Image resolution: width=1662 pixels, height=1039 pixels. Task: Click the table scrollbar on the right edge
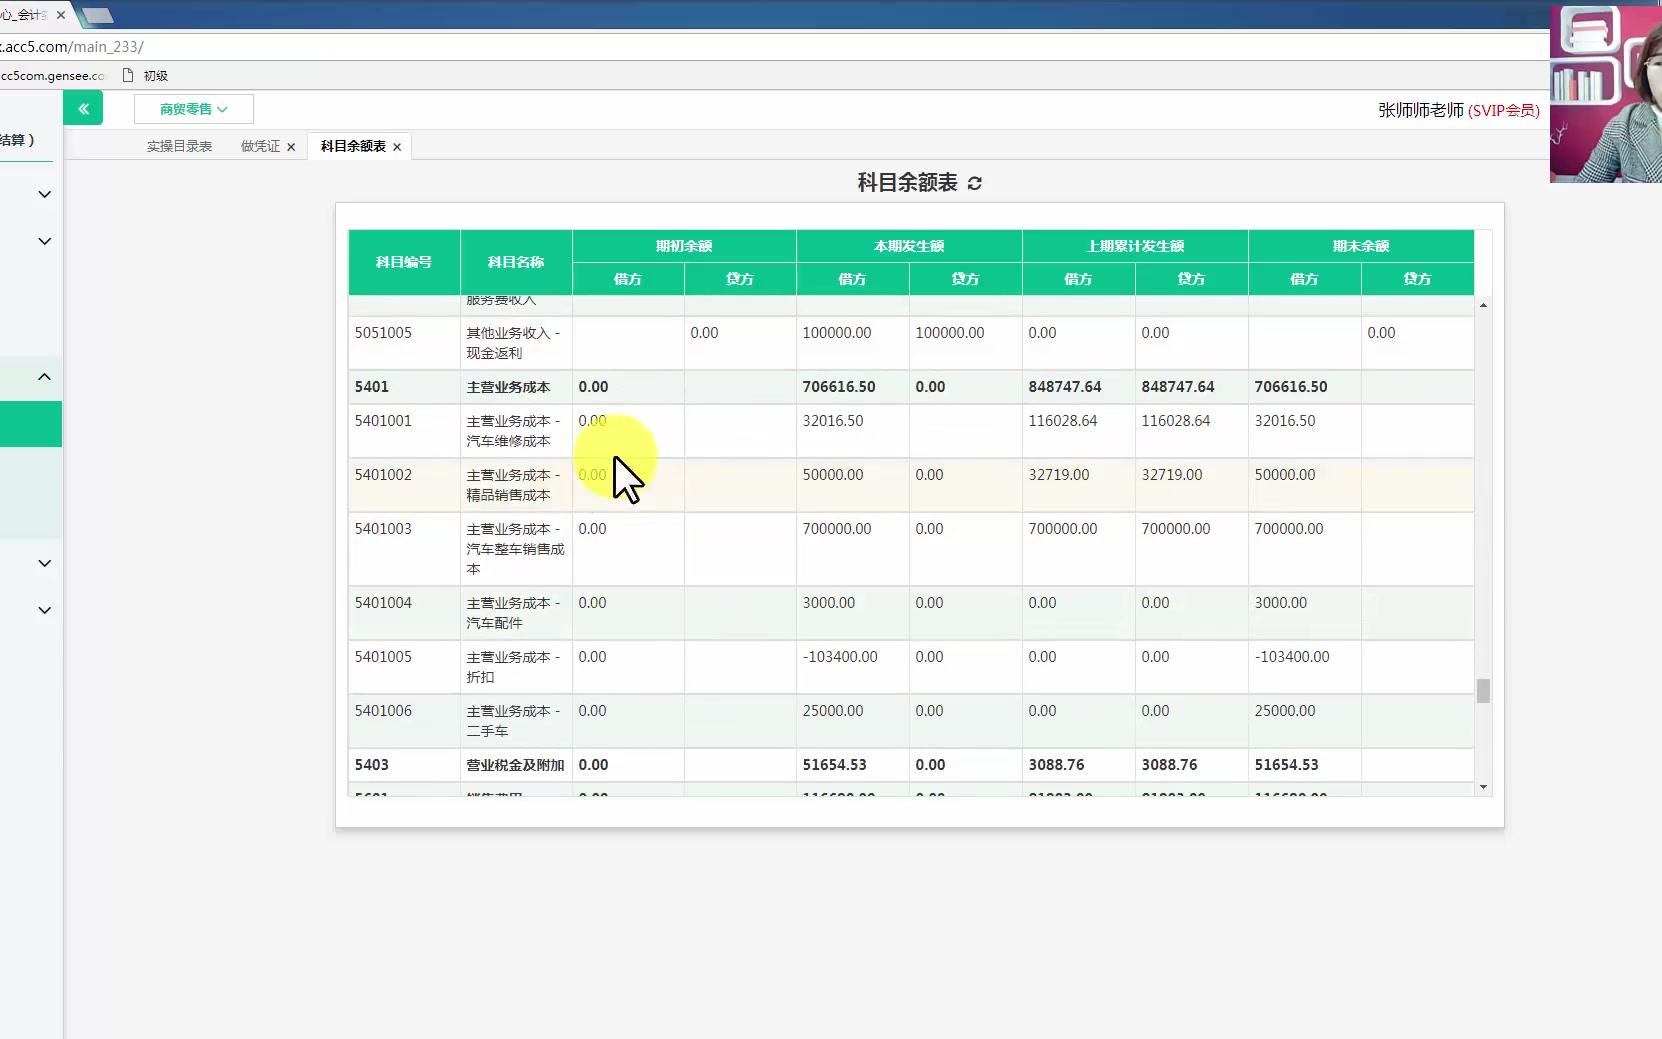pos(1484,690)
